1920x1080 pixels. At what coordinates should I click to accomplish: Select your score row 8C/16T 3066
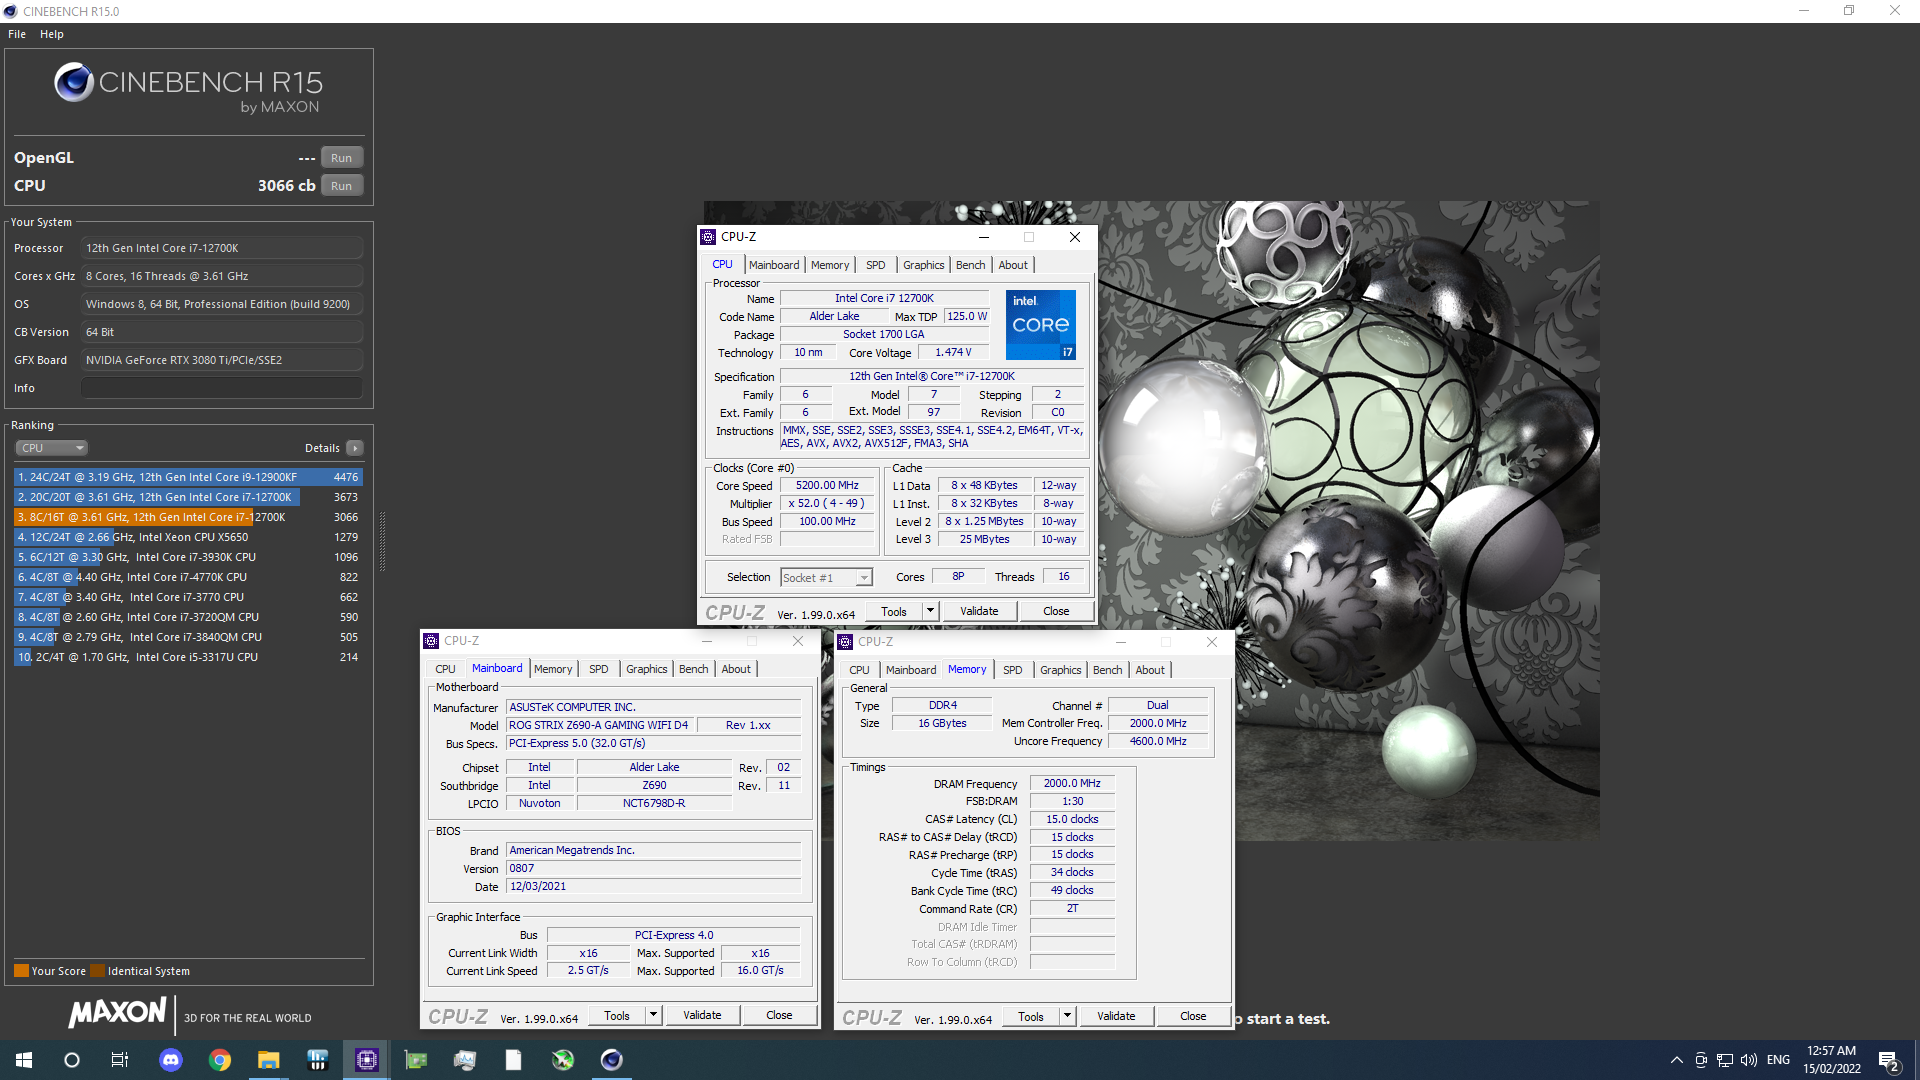188,517
